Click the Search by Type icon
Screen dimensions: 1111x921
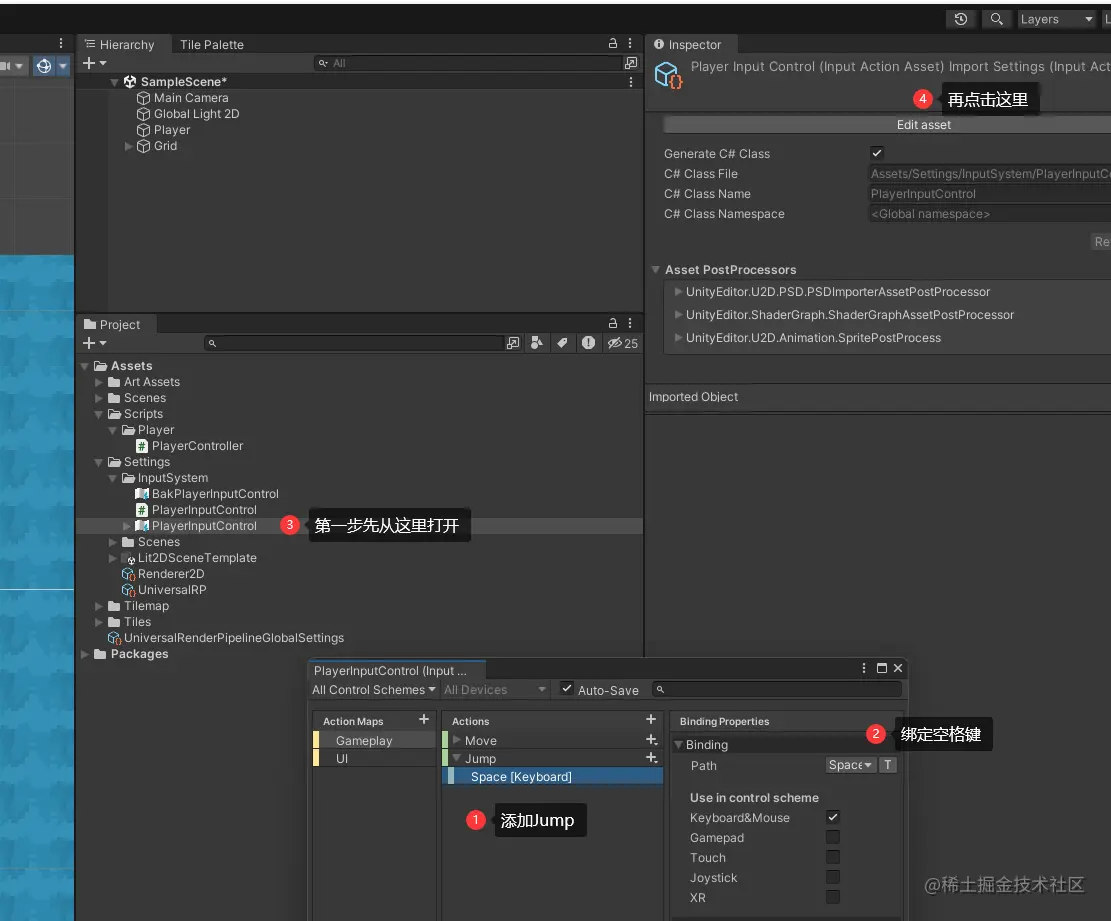point(537,343)
